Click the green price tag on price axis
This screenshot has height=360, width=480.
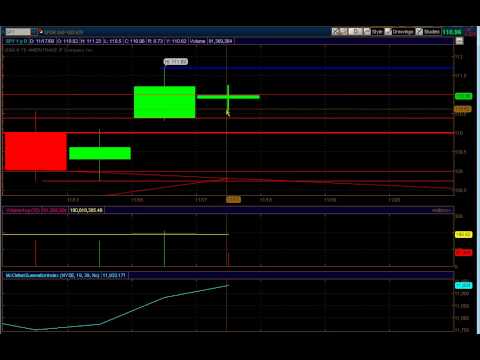pos(463,96)
